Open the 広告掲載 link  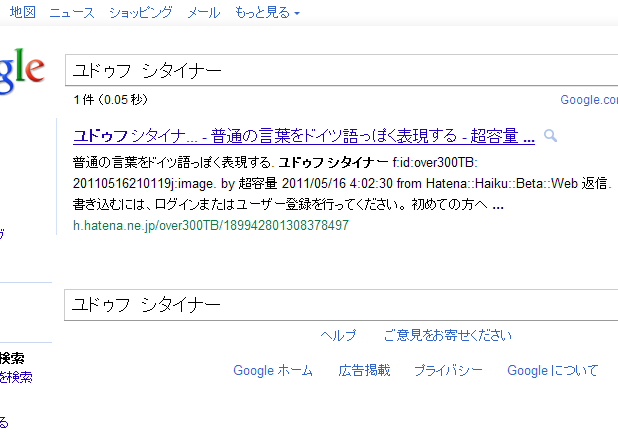click(364, 371)
